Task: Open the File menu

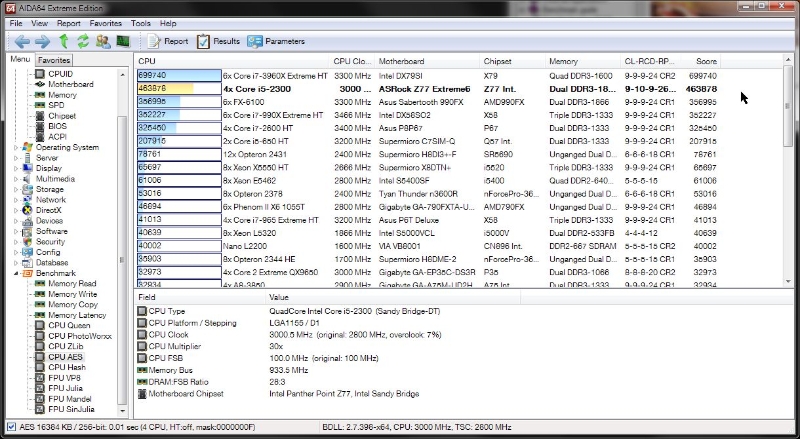Action: (x=16, y=23)
